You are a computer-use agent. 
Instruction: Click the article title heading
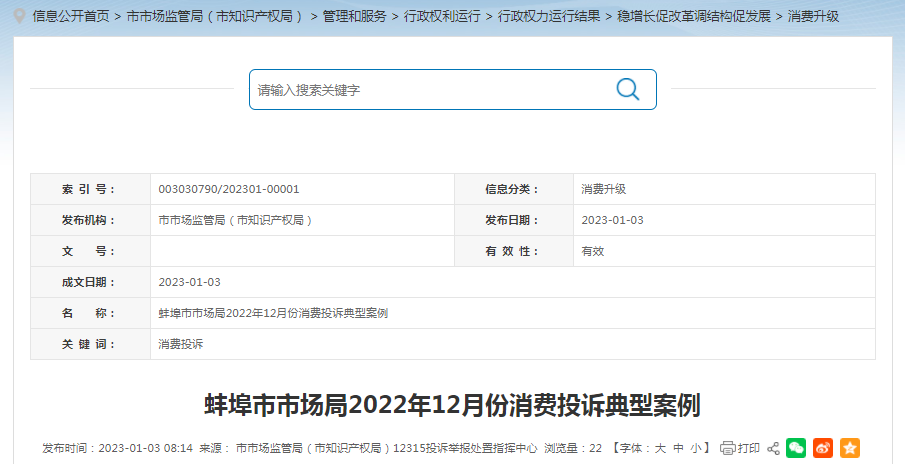[x=452, y=405]
